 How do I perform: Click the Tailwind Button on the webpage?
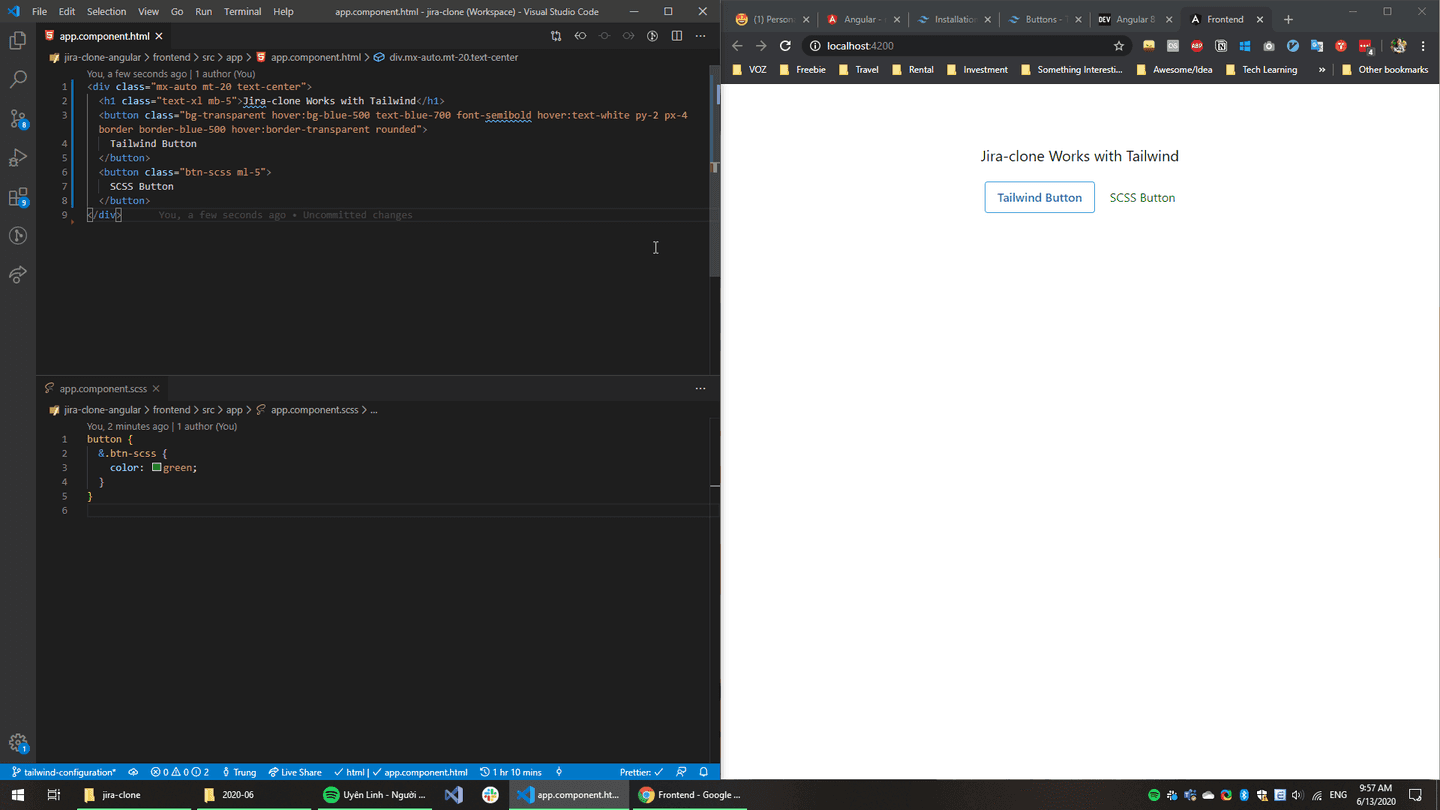pos(1039,197)
